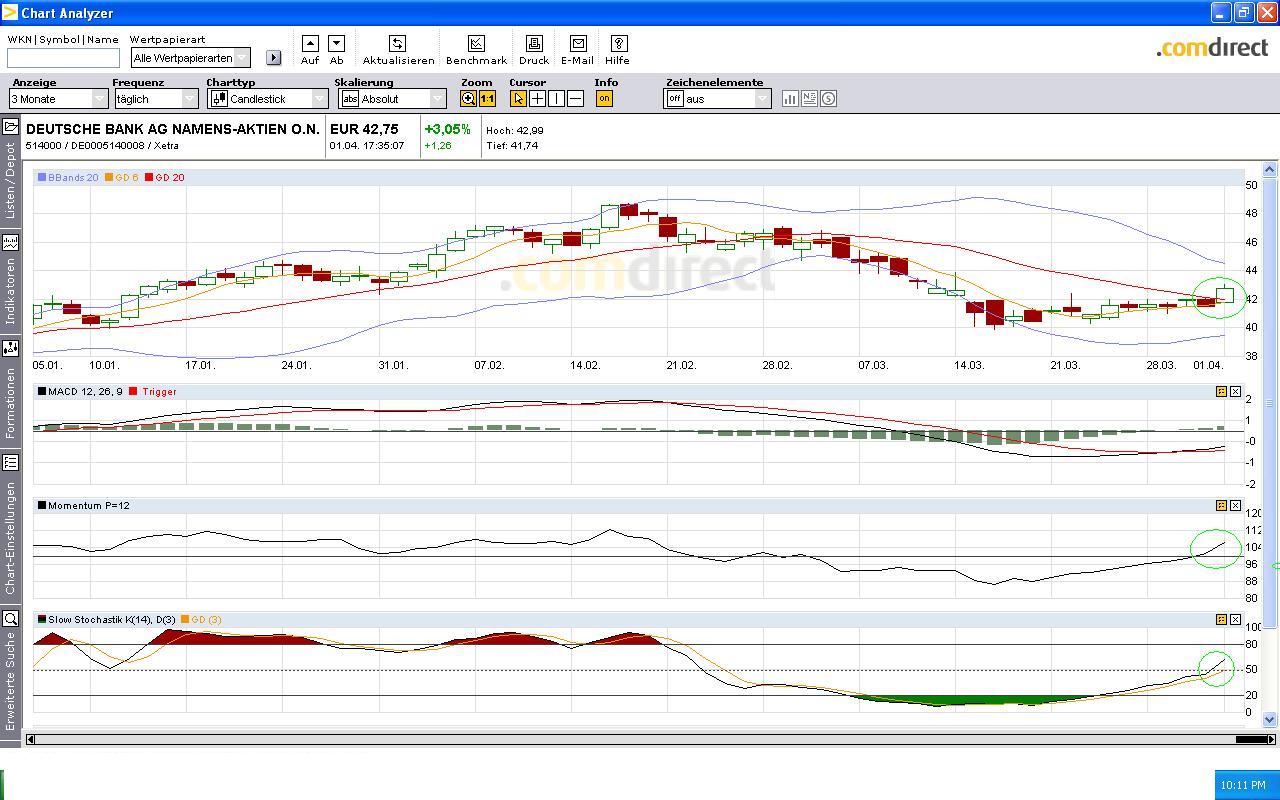Viewport: 1280px width, 800px height.
Task: Click the news icon beside Zeichenelemente
Action: tap(809, 98)
